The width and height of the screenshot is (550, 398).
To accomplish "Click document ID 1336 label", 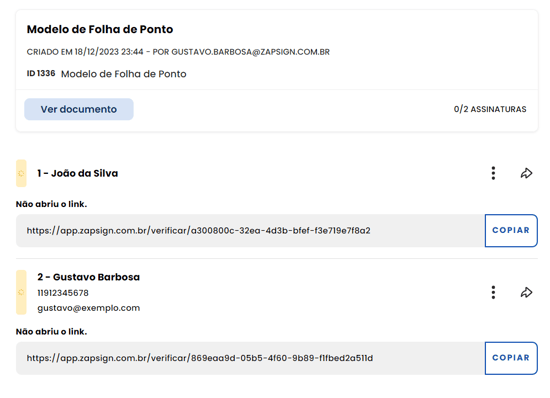I will coord(41,73).
